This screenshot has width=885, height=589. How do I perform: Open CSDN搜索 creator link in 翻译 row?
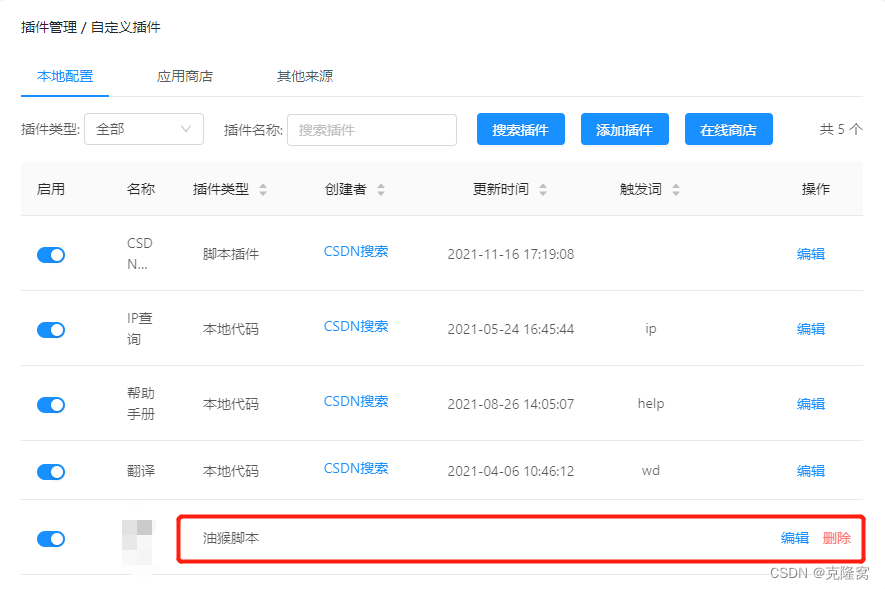356,468
